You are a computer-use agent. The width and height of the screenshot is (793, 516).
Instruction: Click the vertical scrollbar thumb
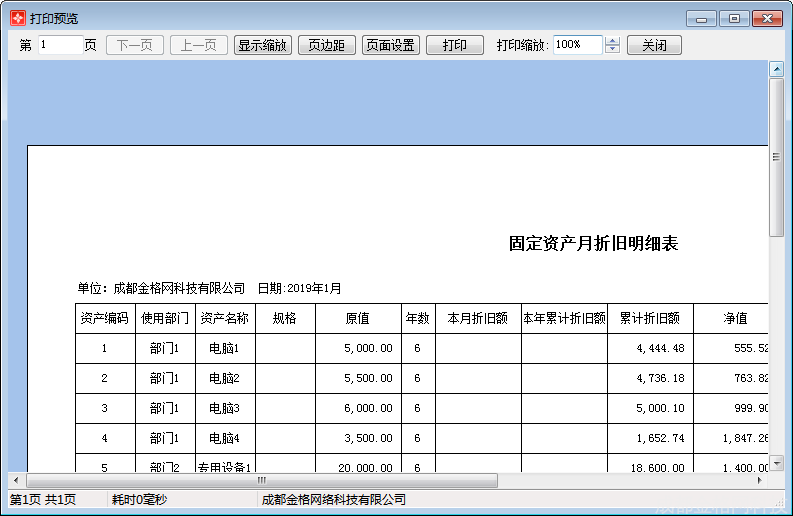[x=776, y=157]
